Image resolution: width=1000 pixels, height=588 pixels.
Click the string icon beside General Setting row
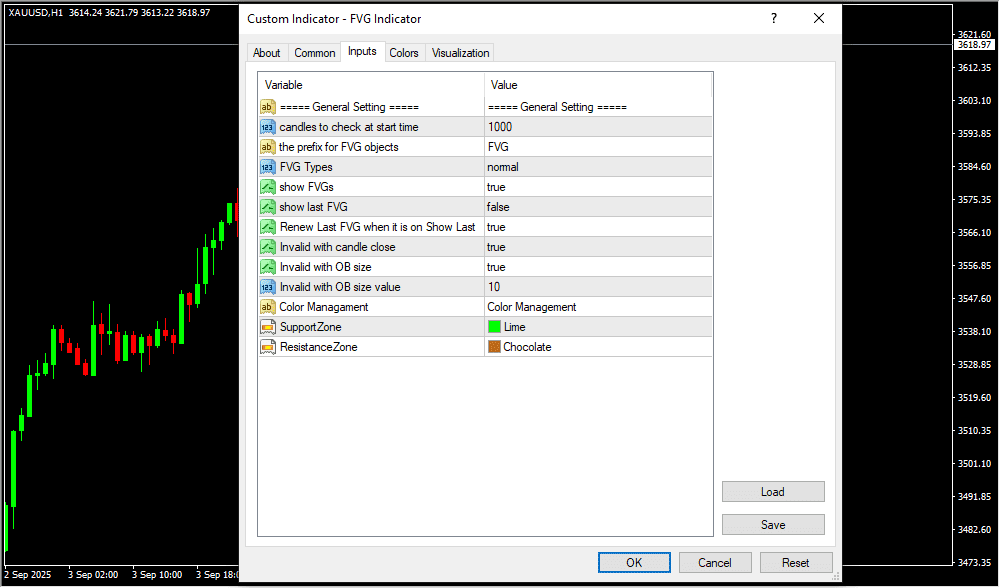point(267,107)
